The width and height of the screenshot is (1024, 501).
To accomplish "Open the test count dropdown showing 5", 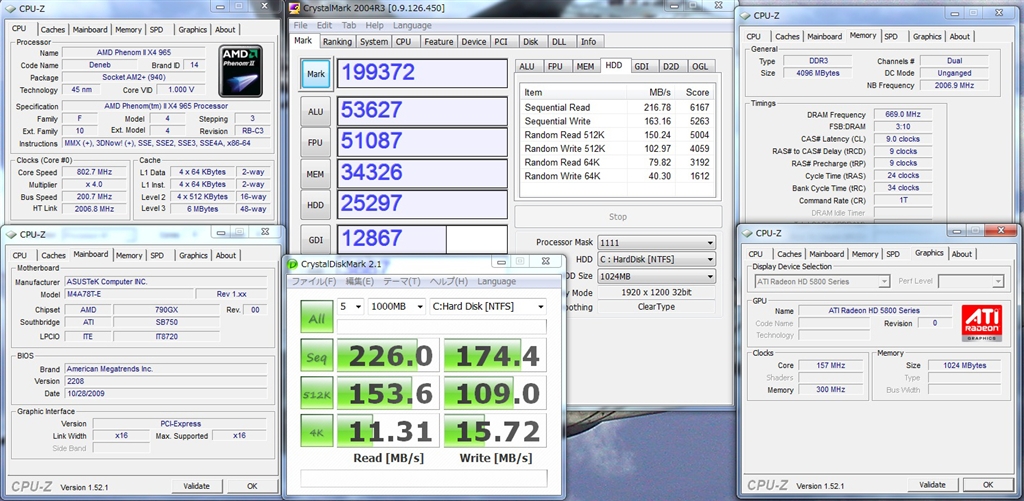I will (x=350, y=306).
